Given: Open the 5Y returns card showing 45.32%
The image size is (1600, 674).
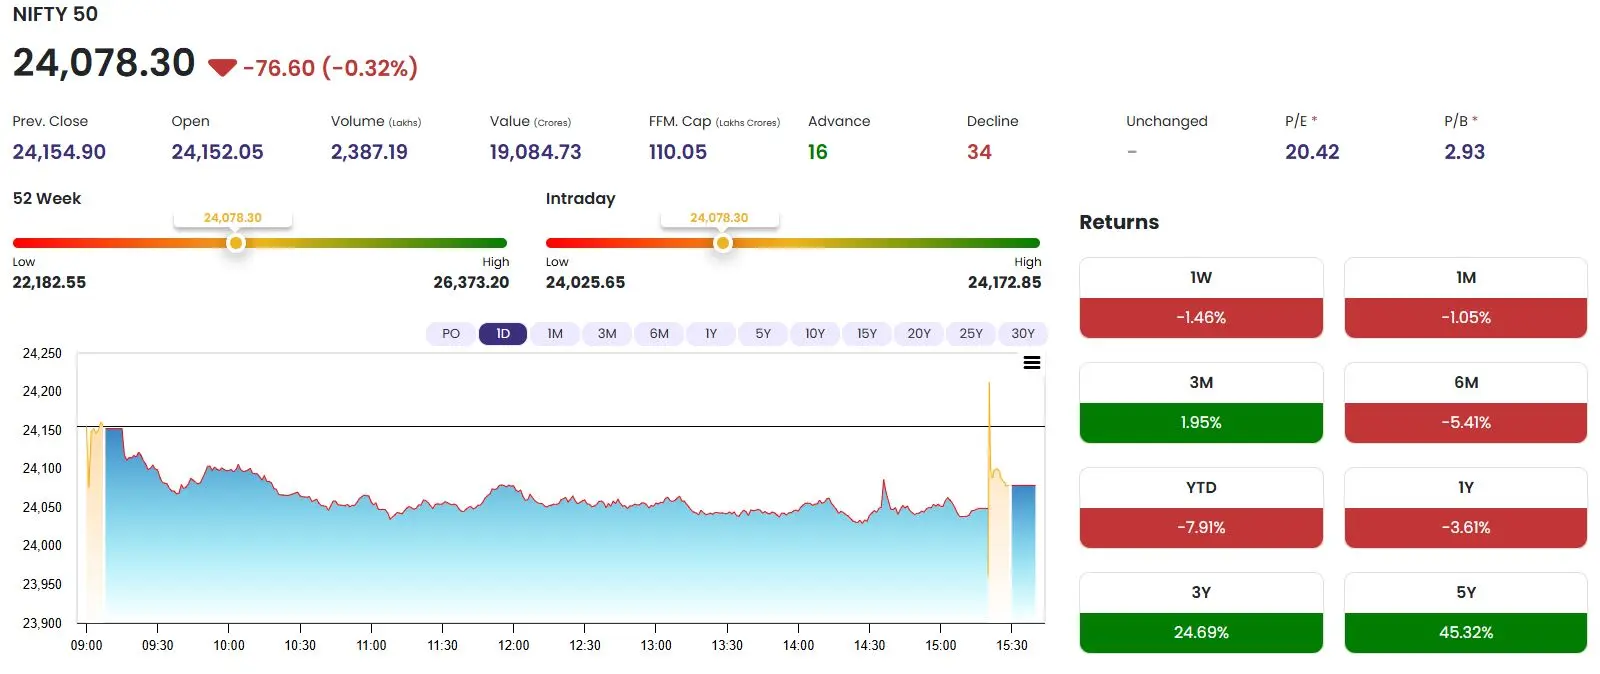Looking at the screenshot, I should (x=1466, y=613).
